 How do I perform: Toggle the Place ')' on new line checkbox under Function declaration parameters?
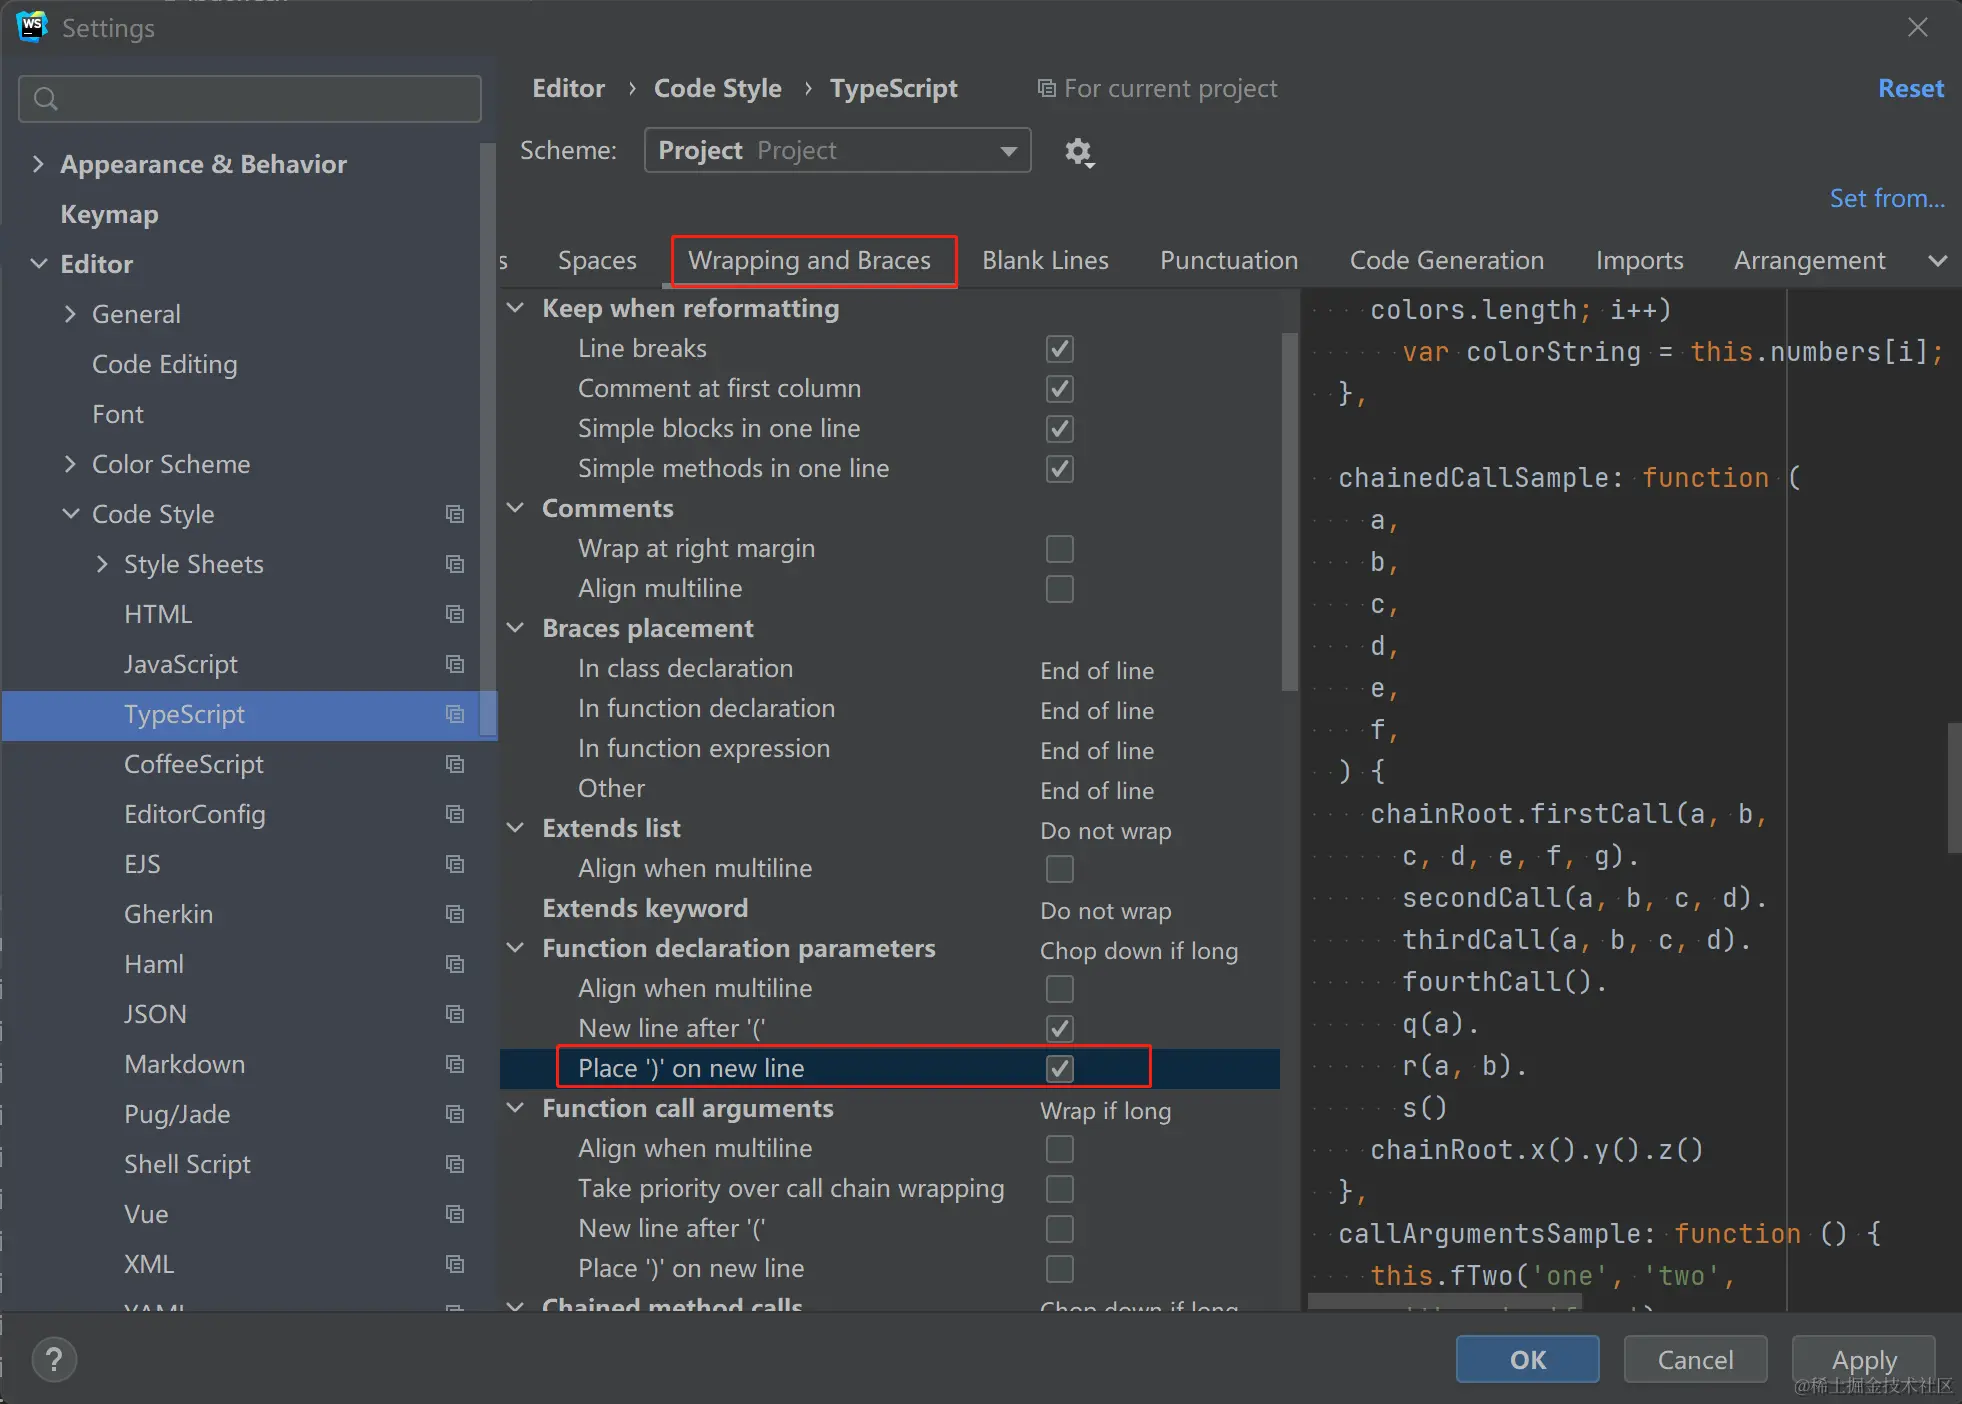pos(1059,1069)
